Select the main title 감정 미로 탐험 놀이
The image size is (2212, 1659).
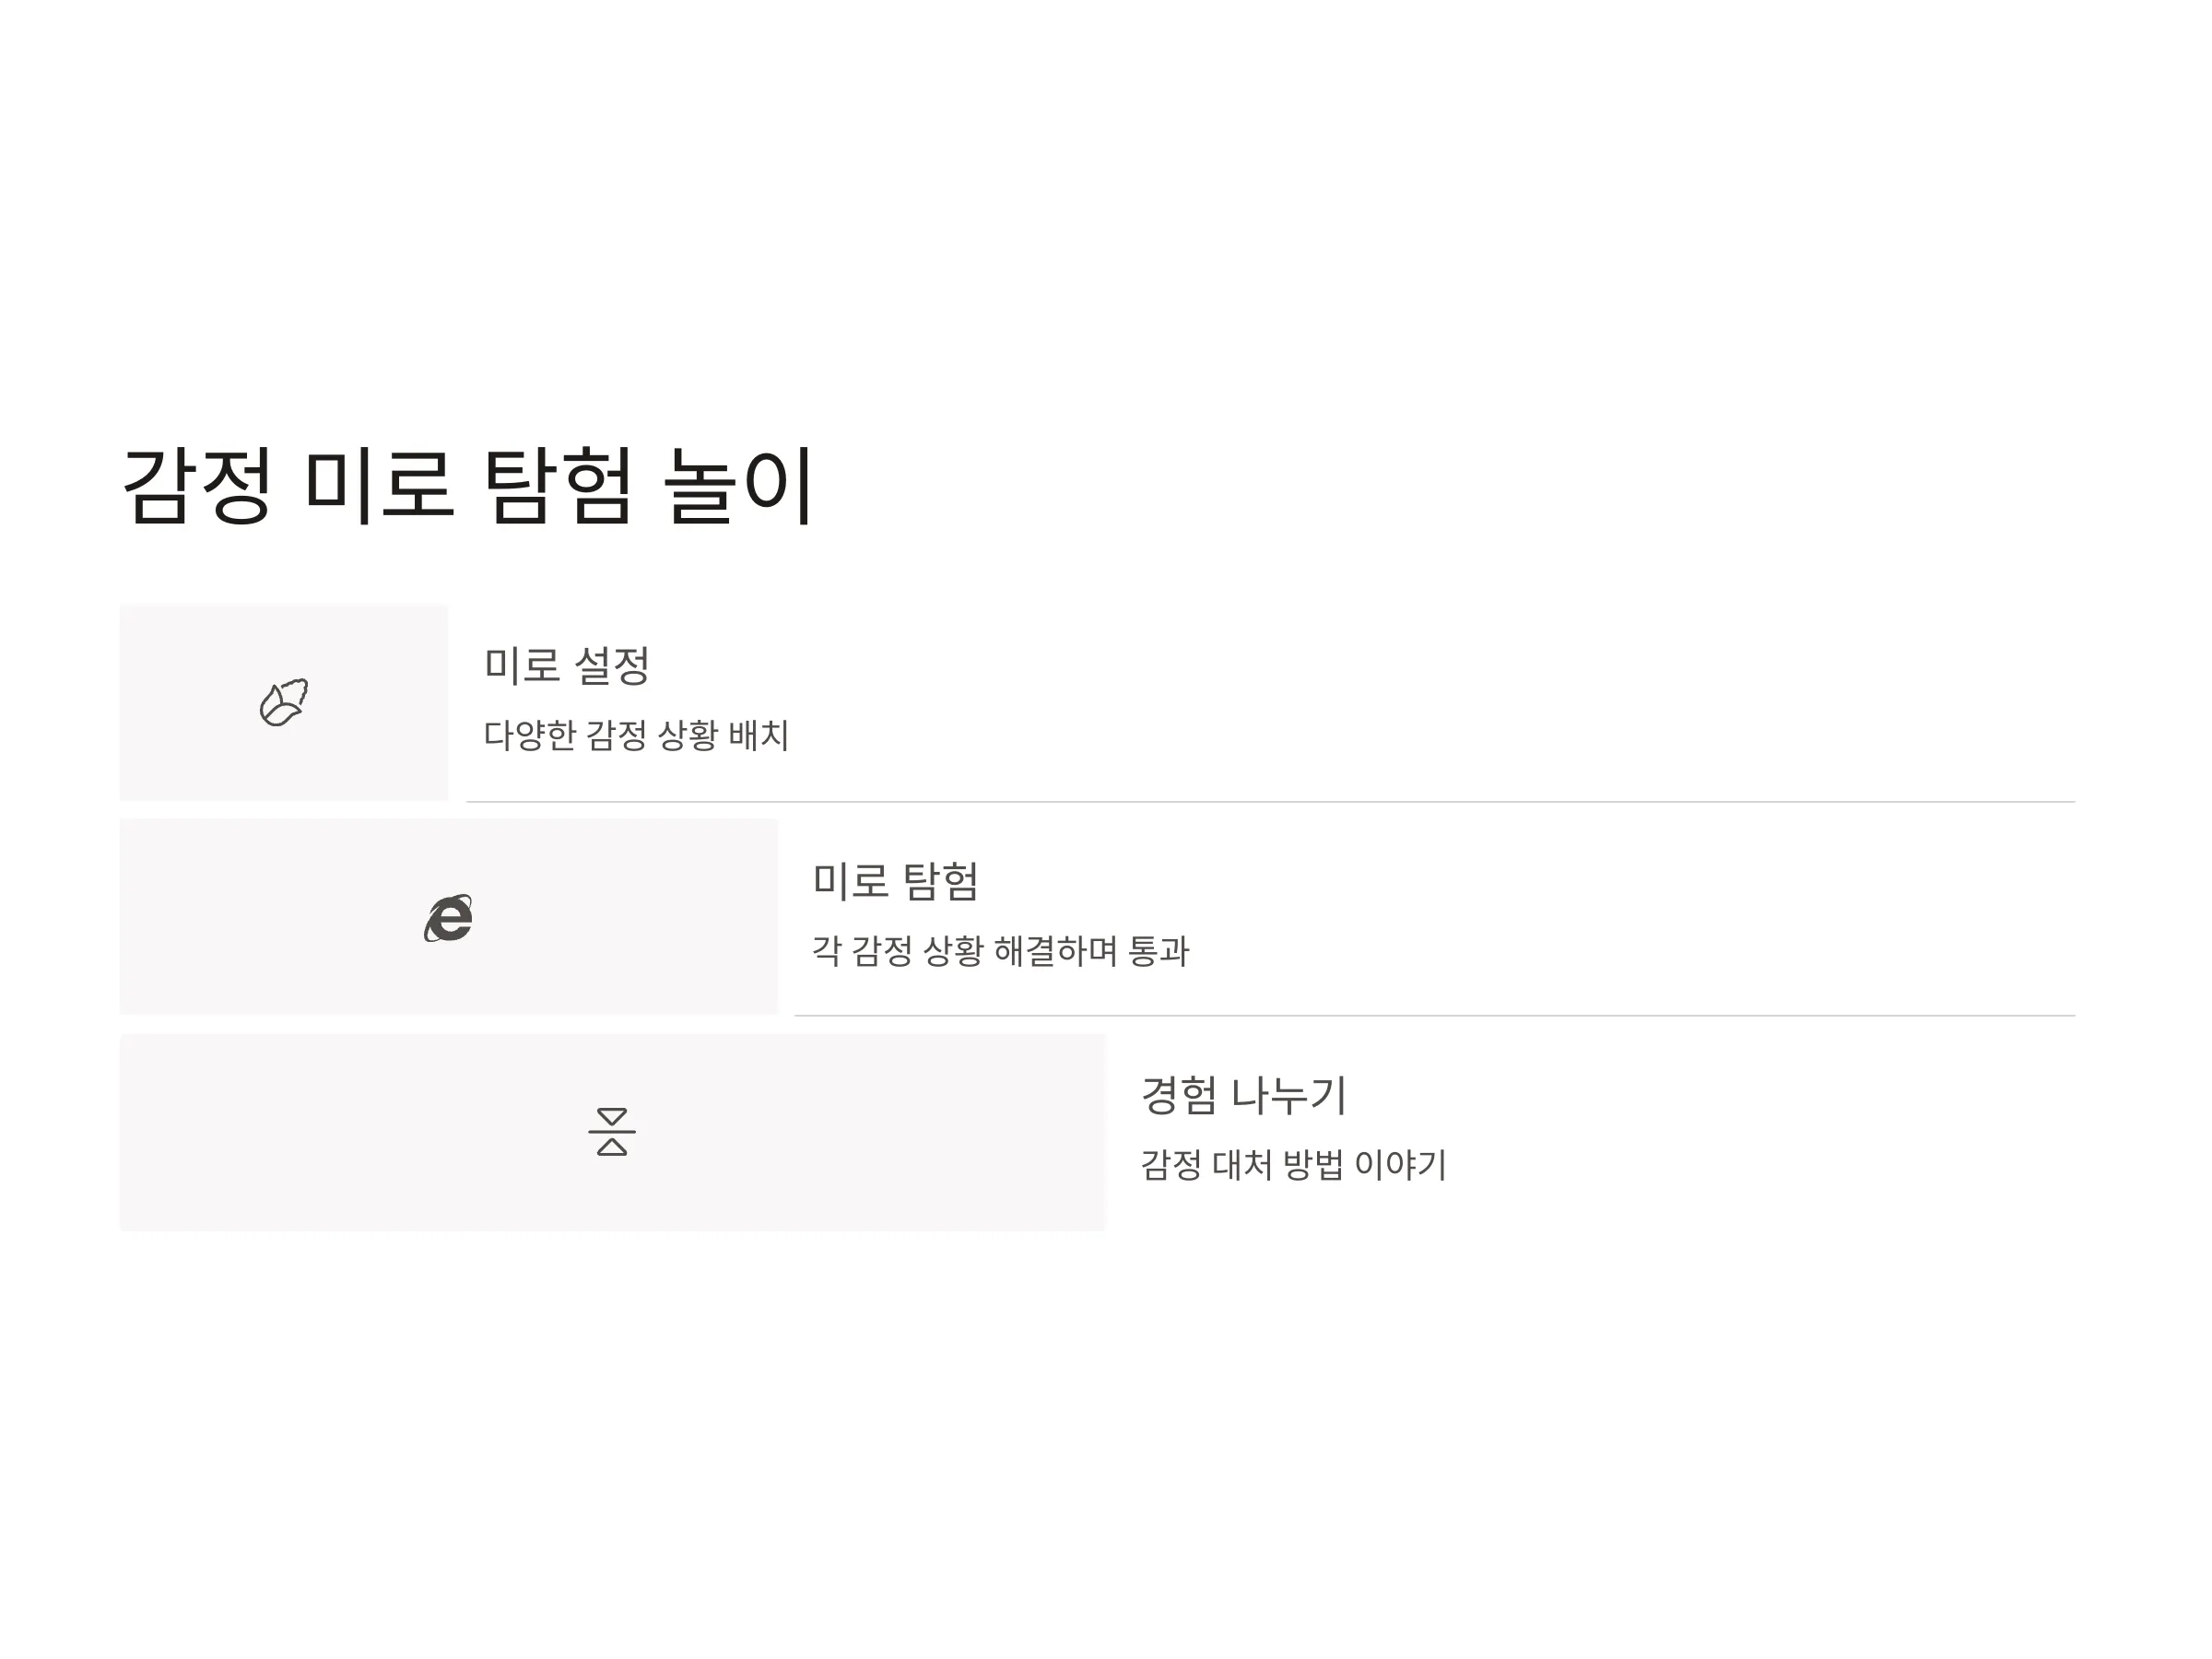tap(468, 486)
